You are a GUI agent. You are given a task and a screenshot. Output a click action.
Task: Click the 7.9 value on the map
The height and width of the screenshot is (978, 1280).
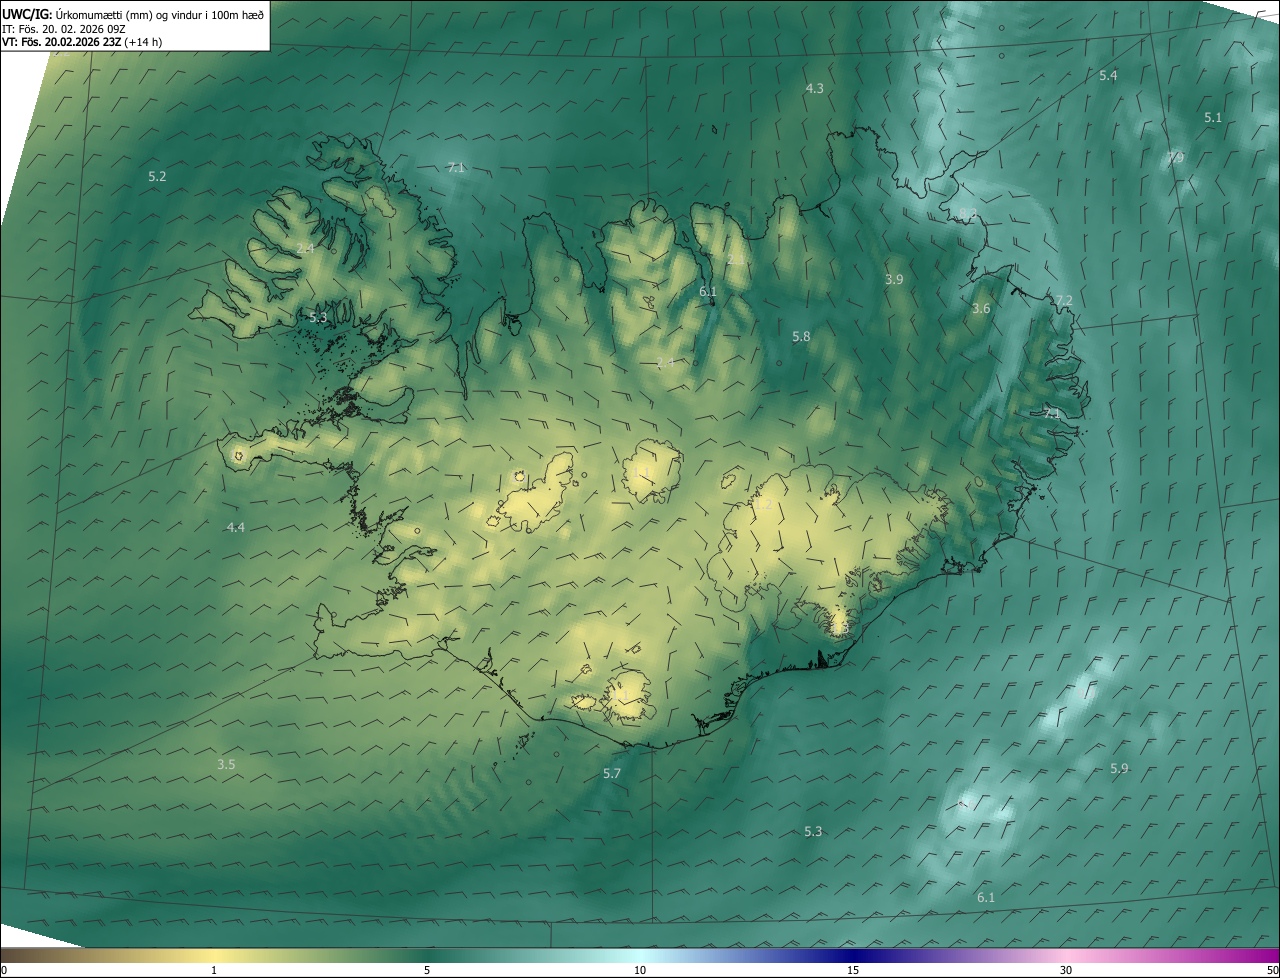[1176, 158]
